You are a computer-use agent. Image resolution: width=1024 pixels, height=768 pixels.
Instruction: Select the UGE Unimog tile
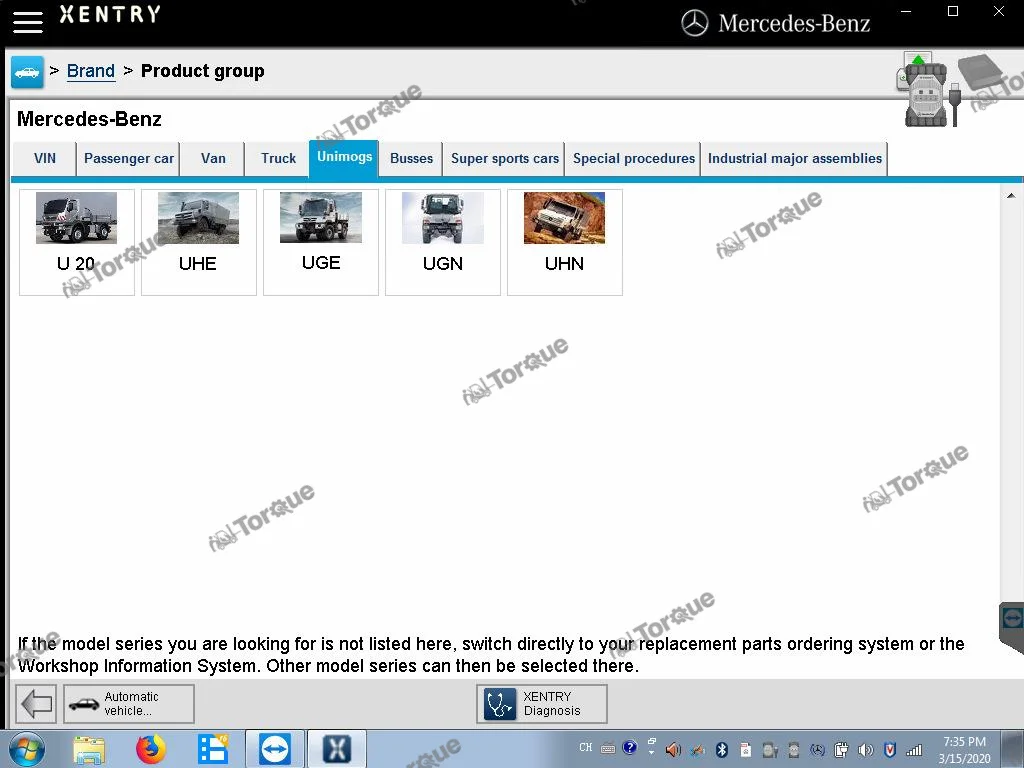(x=321, y=242)
